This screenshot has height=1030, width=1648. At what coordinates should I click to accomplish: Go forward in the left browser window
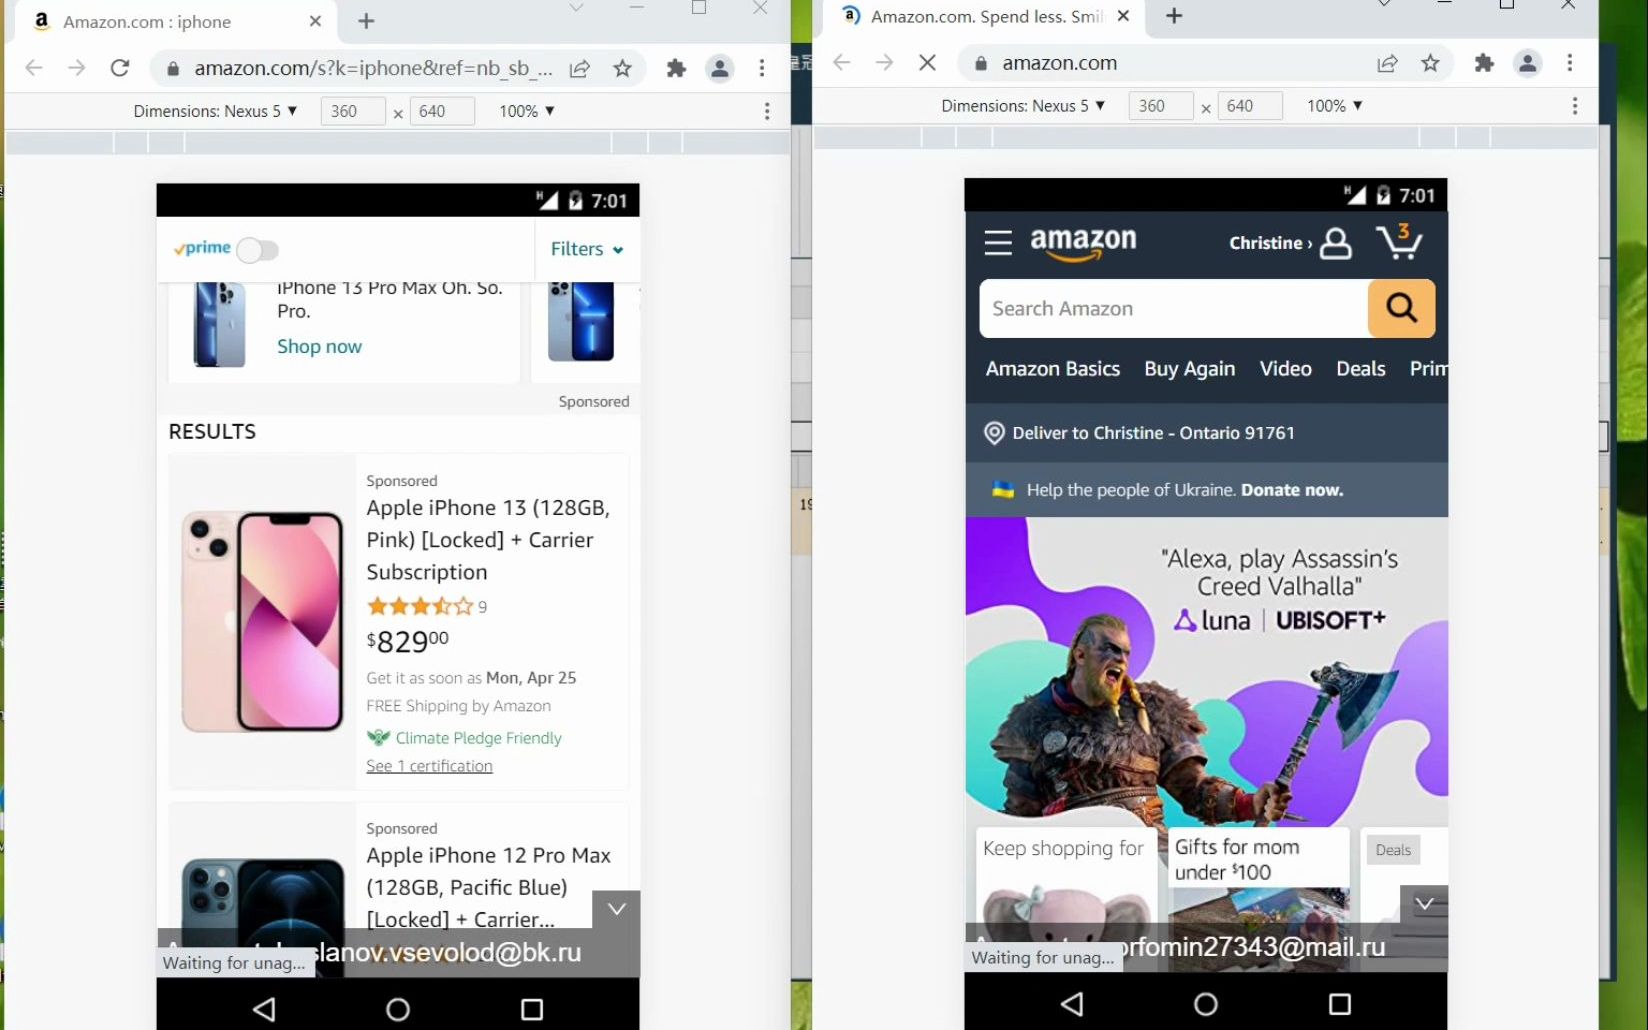[77, 68]
